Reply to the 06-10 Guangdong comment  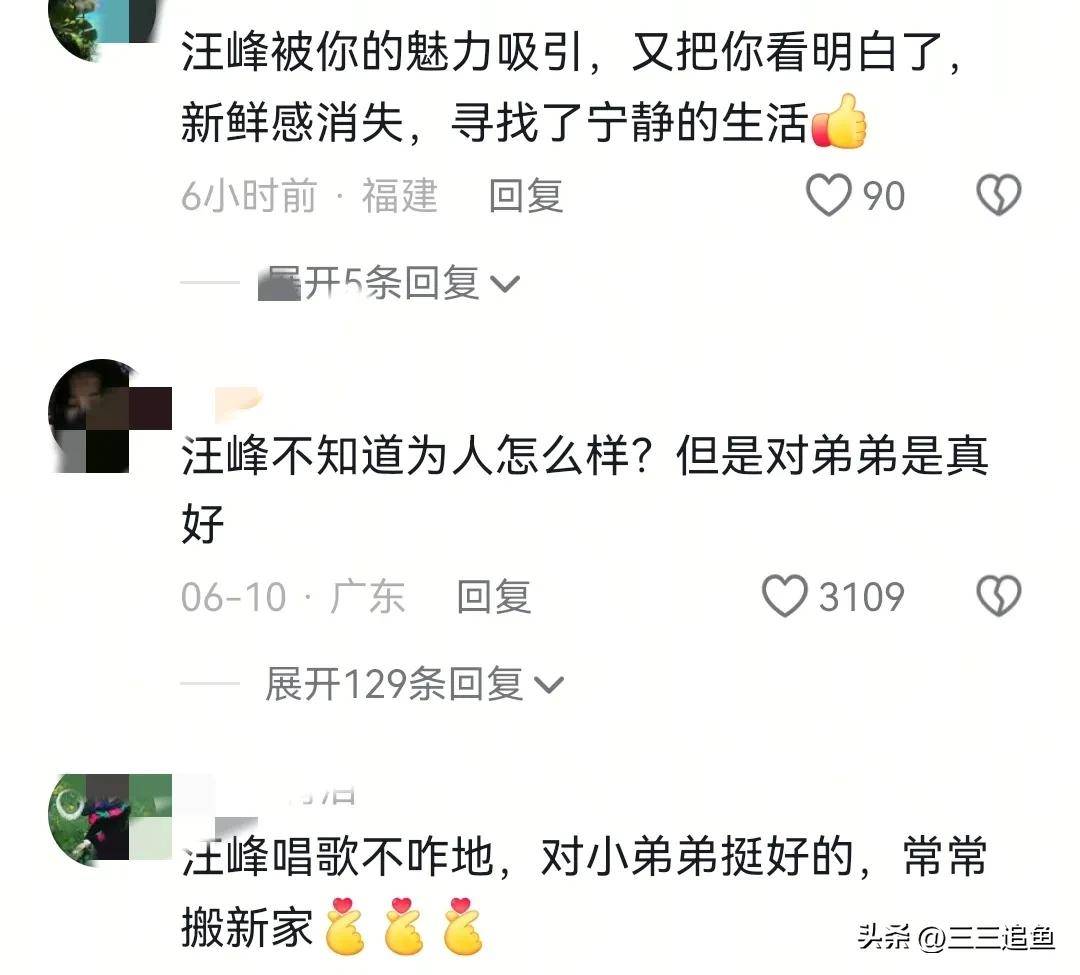coord(495,597)
